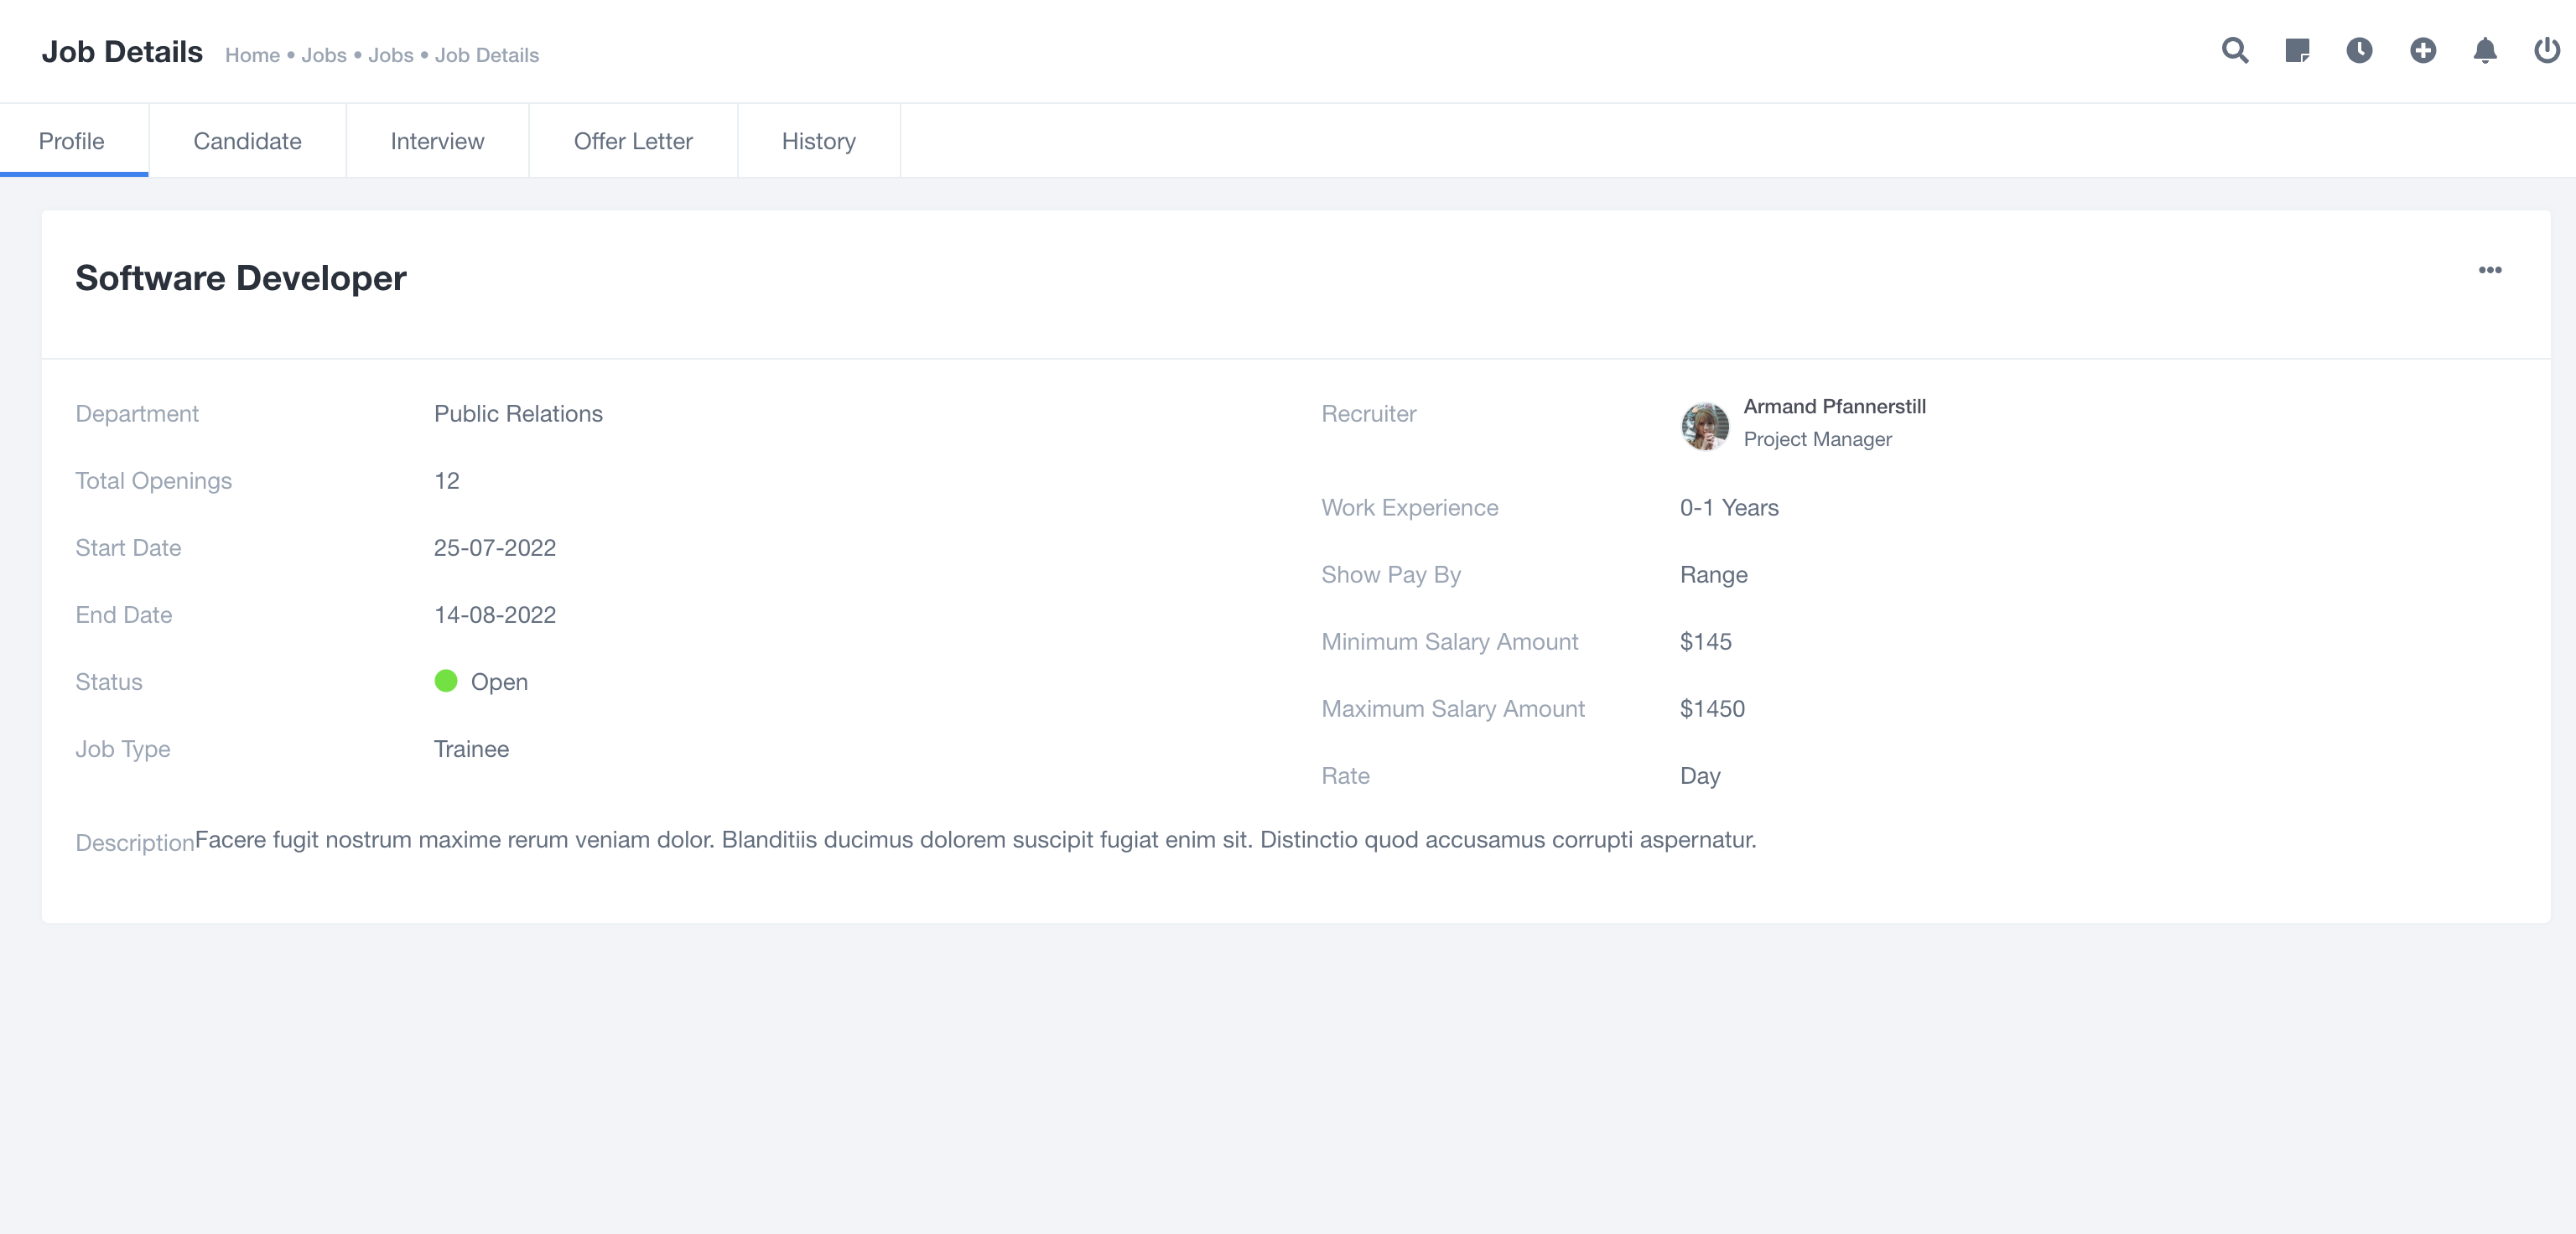Select the Profile tab
Screen dimensions: 2576x1234
point(71,141)
